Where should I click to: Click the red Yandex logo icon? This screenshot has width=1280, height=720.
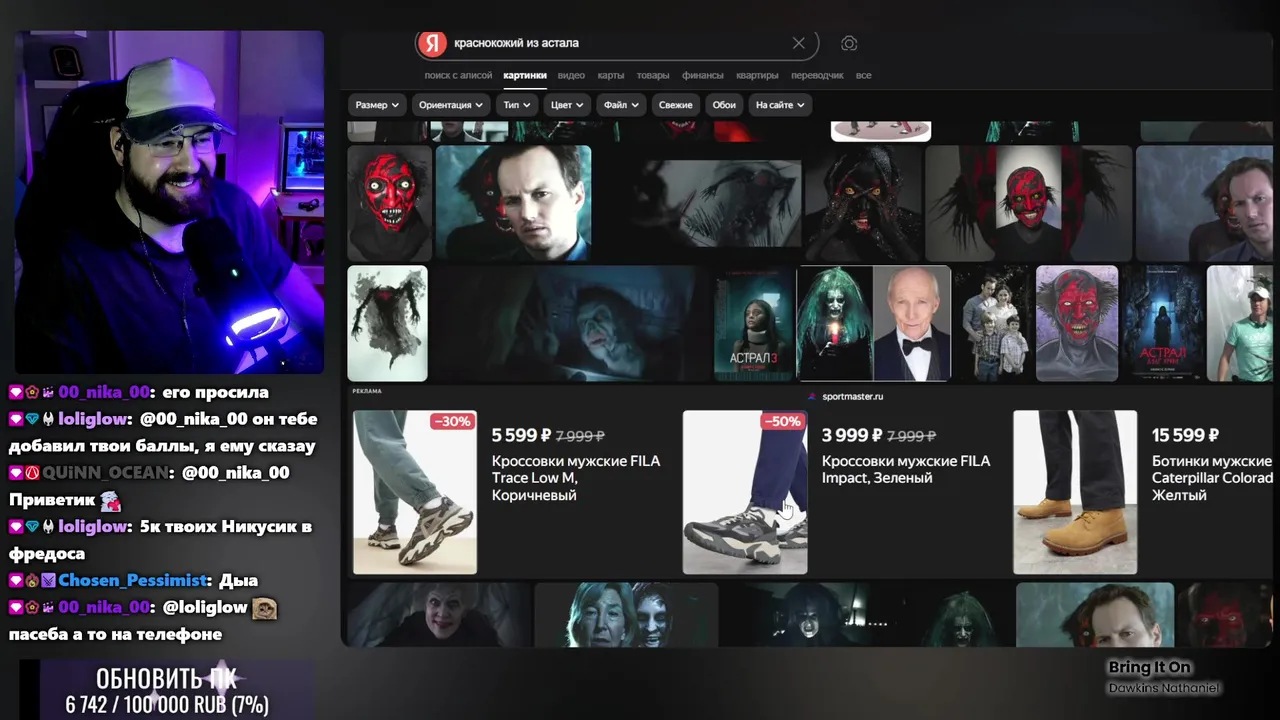pos(432,43)
